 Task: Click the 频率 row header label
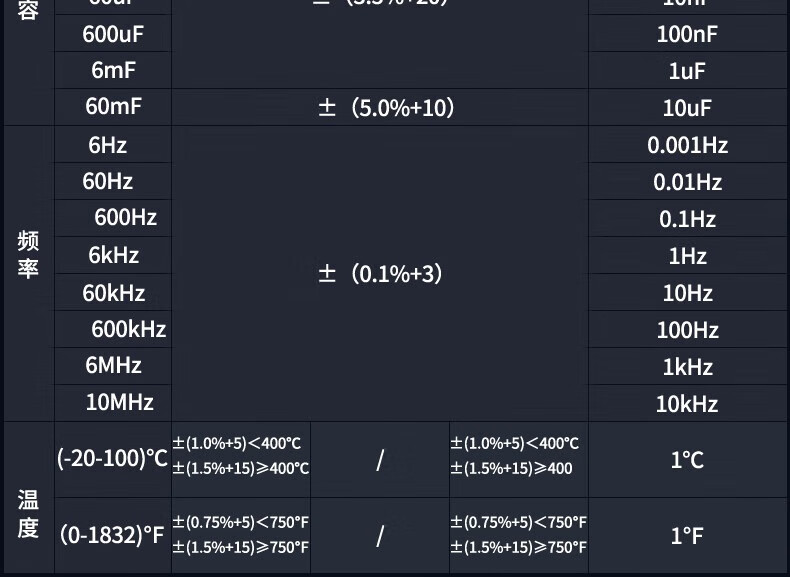pyautogui.click(x=28, y=255)
